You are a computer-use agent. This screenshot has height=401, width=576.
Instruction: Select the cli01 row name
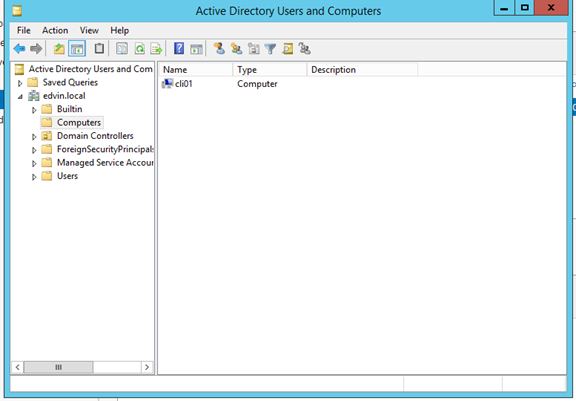[x=184, y=84]
